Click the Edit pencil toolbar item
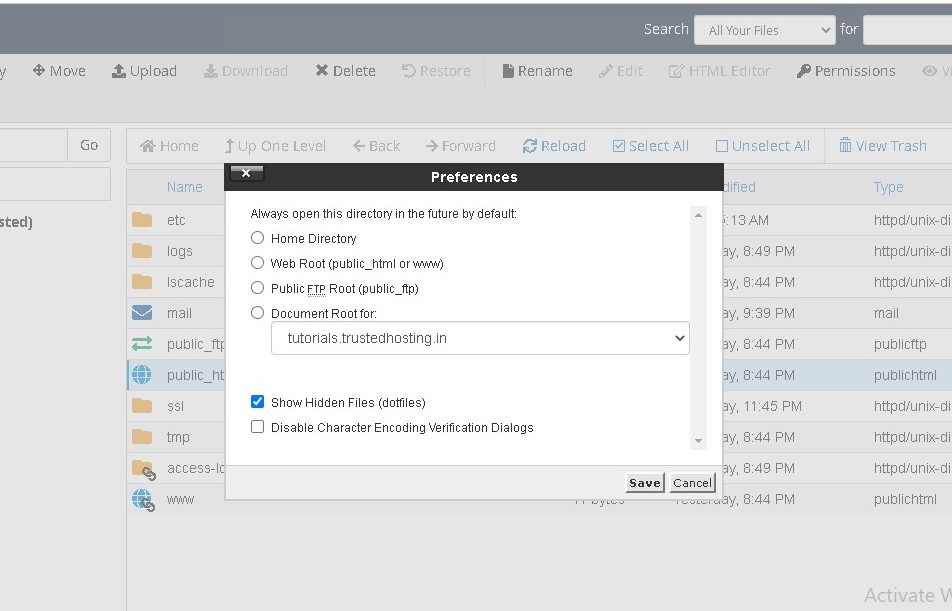952x611 pixels. pyautogui.click(x=620, y=71)
